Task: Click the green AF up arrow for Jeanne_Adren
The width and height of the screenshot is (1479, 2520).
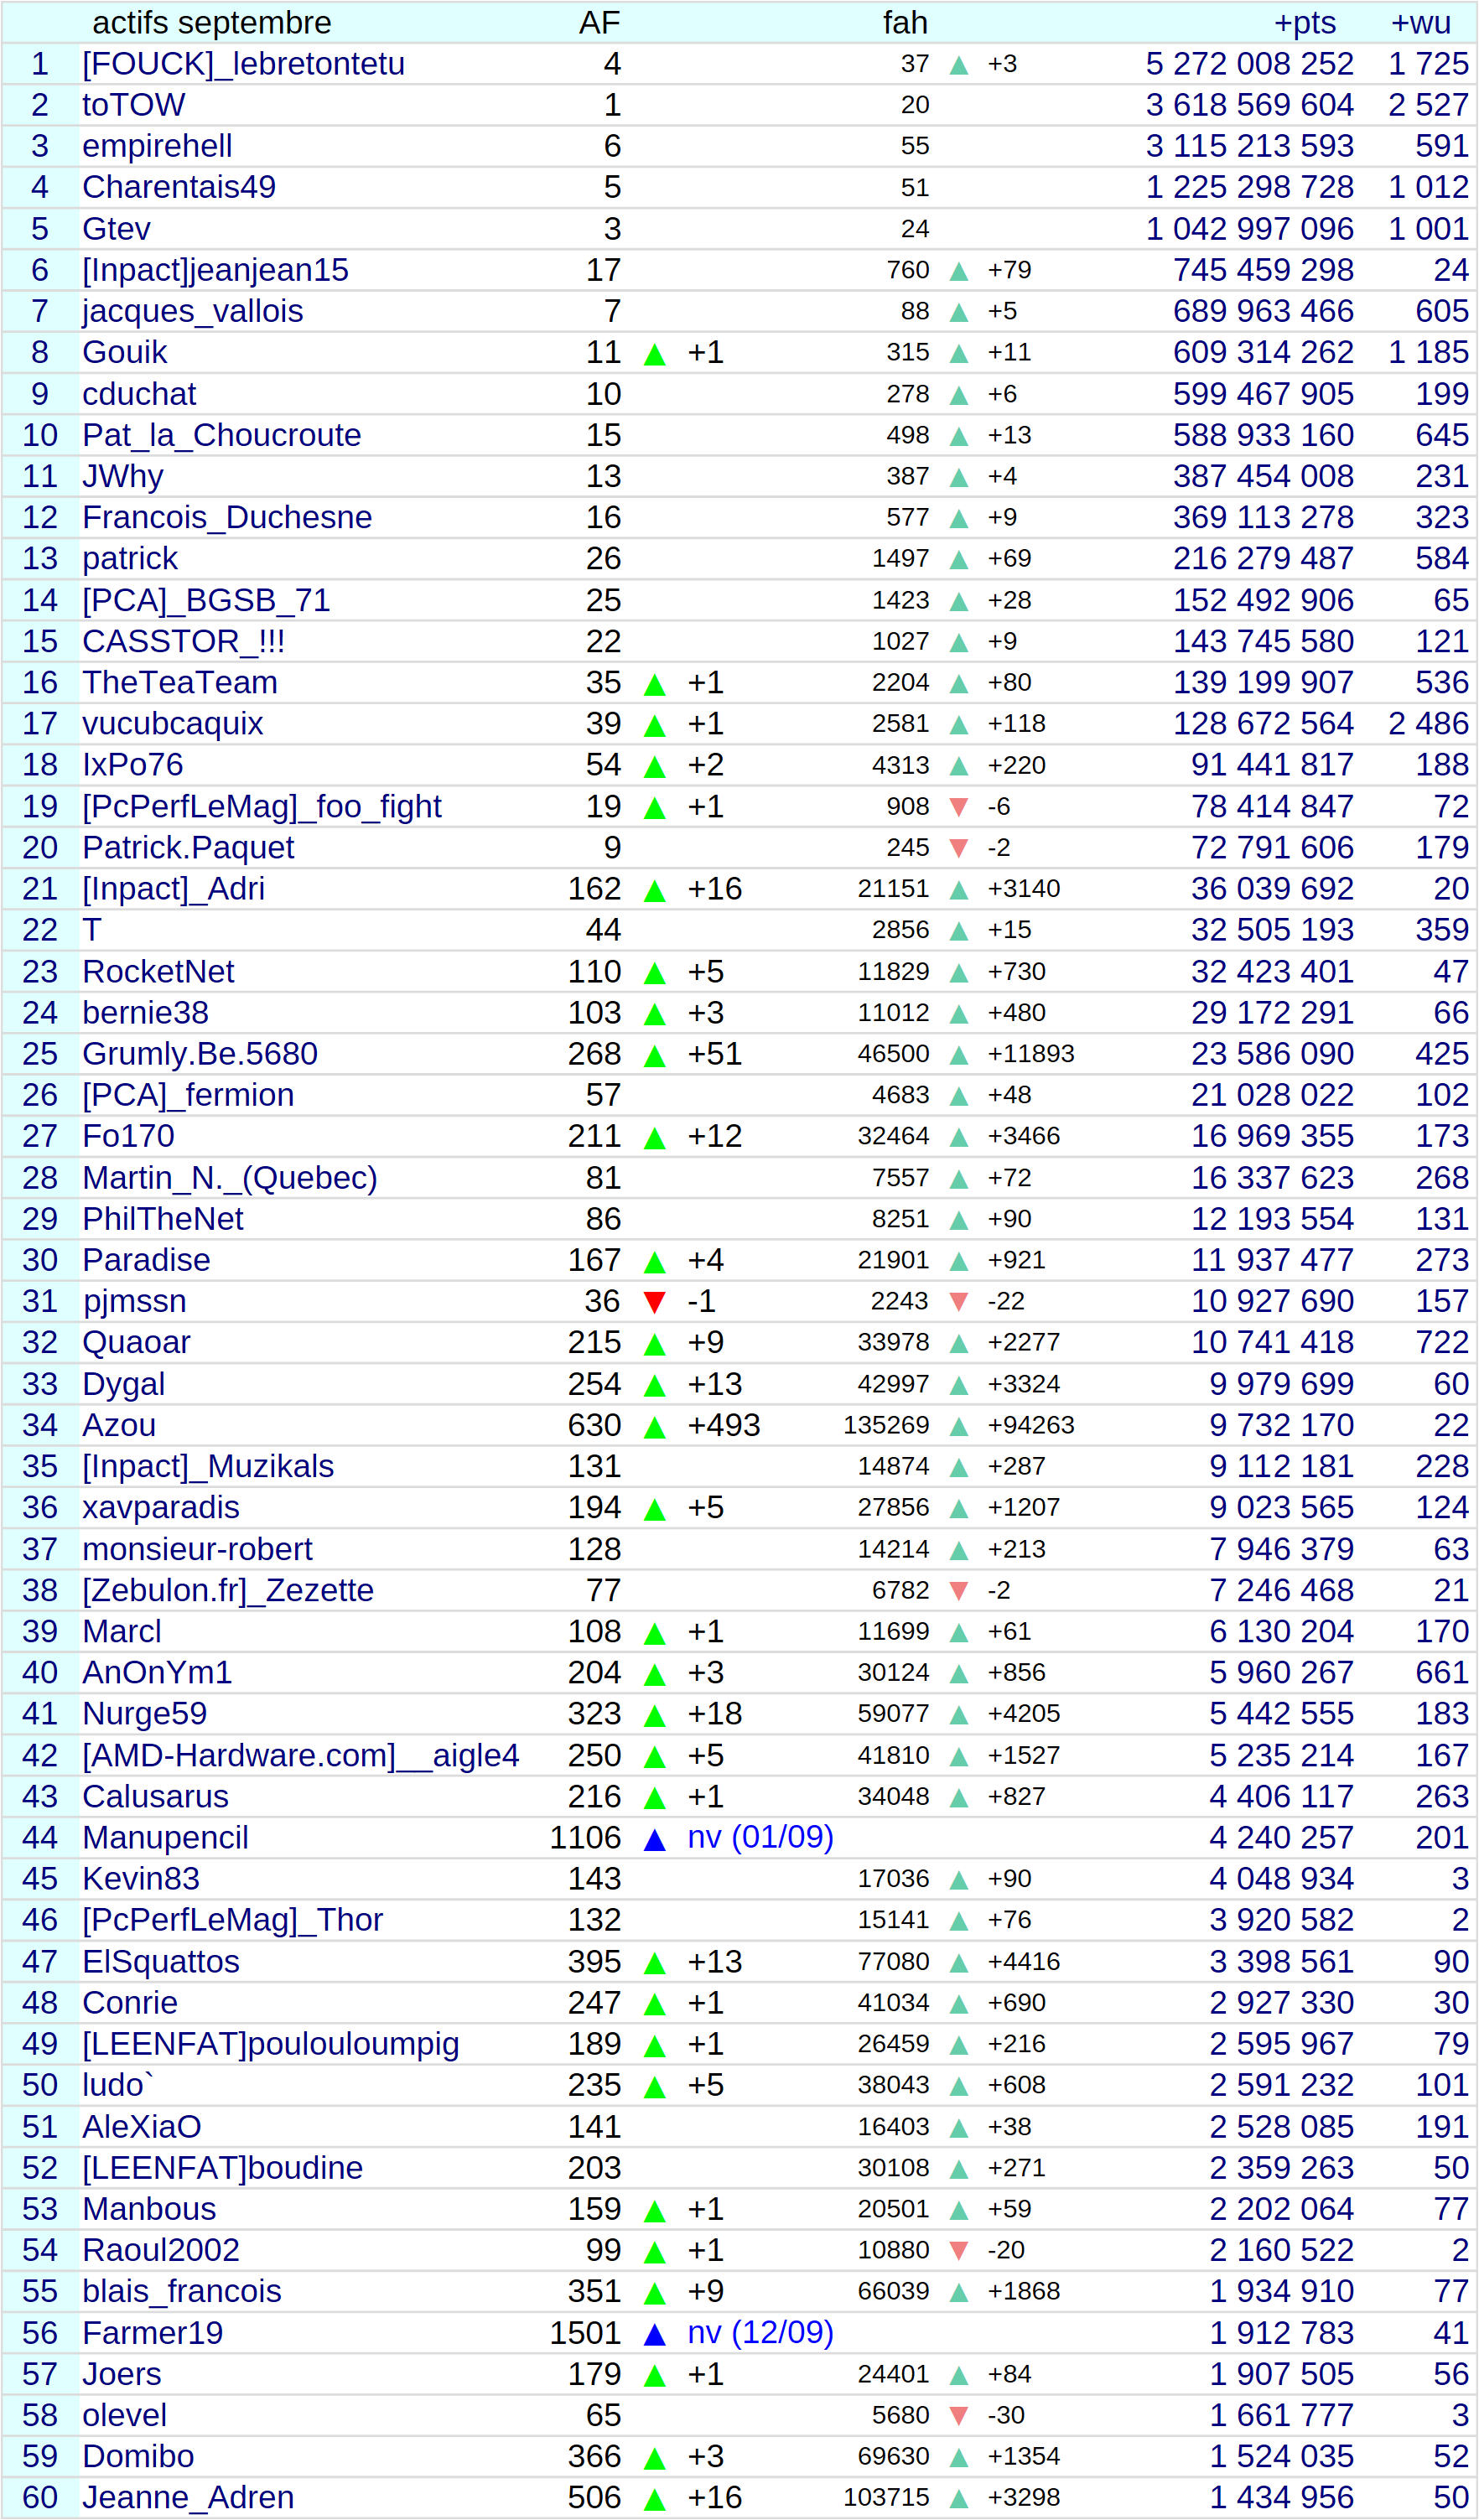Action: pos(655,2500)
